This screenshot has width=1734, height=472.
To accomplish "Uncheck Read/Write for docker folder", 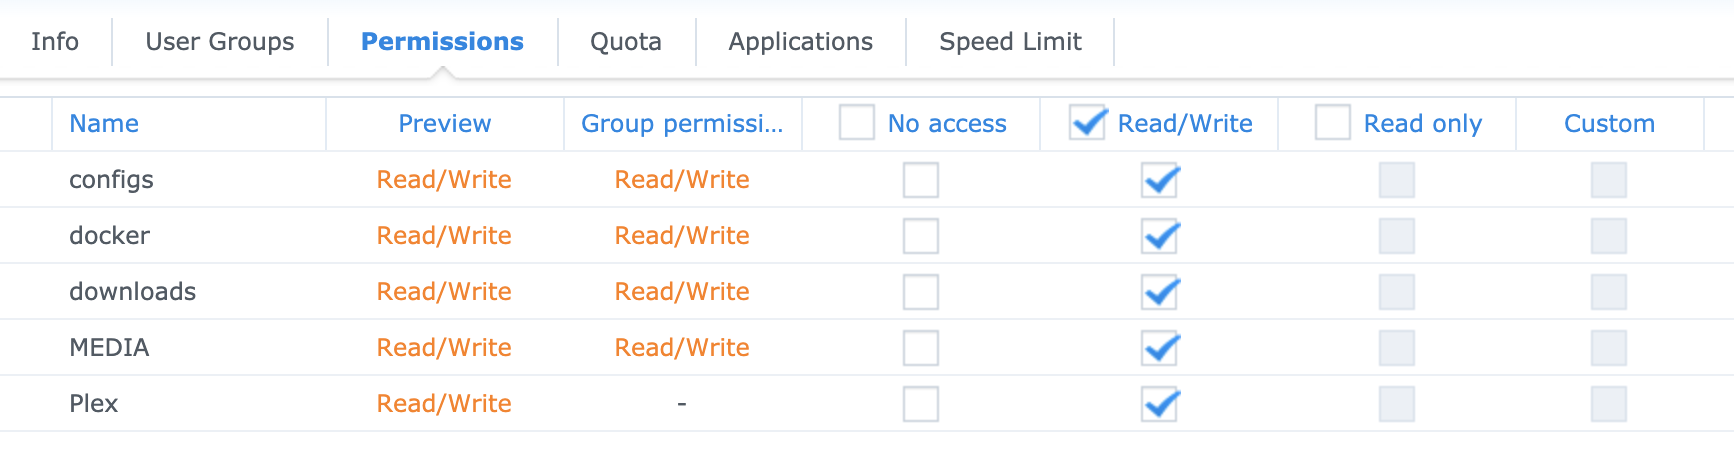I will (x=1160, y=236).
